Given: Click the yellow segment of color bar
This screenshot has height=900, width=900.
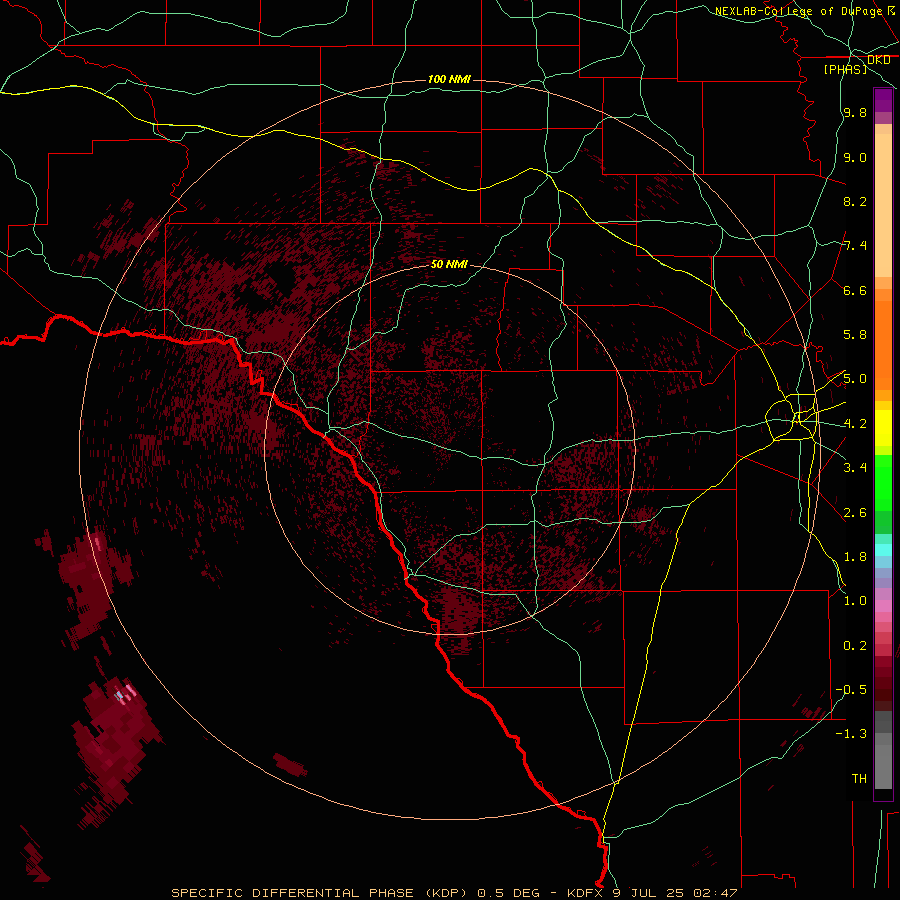Looking at the screenshot, I should coord(883,428).
